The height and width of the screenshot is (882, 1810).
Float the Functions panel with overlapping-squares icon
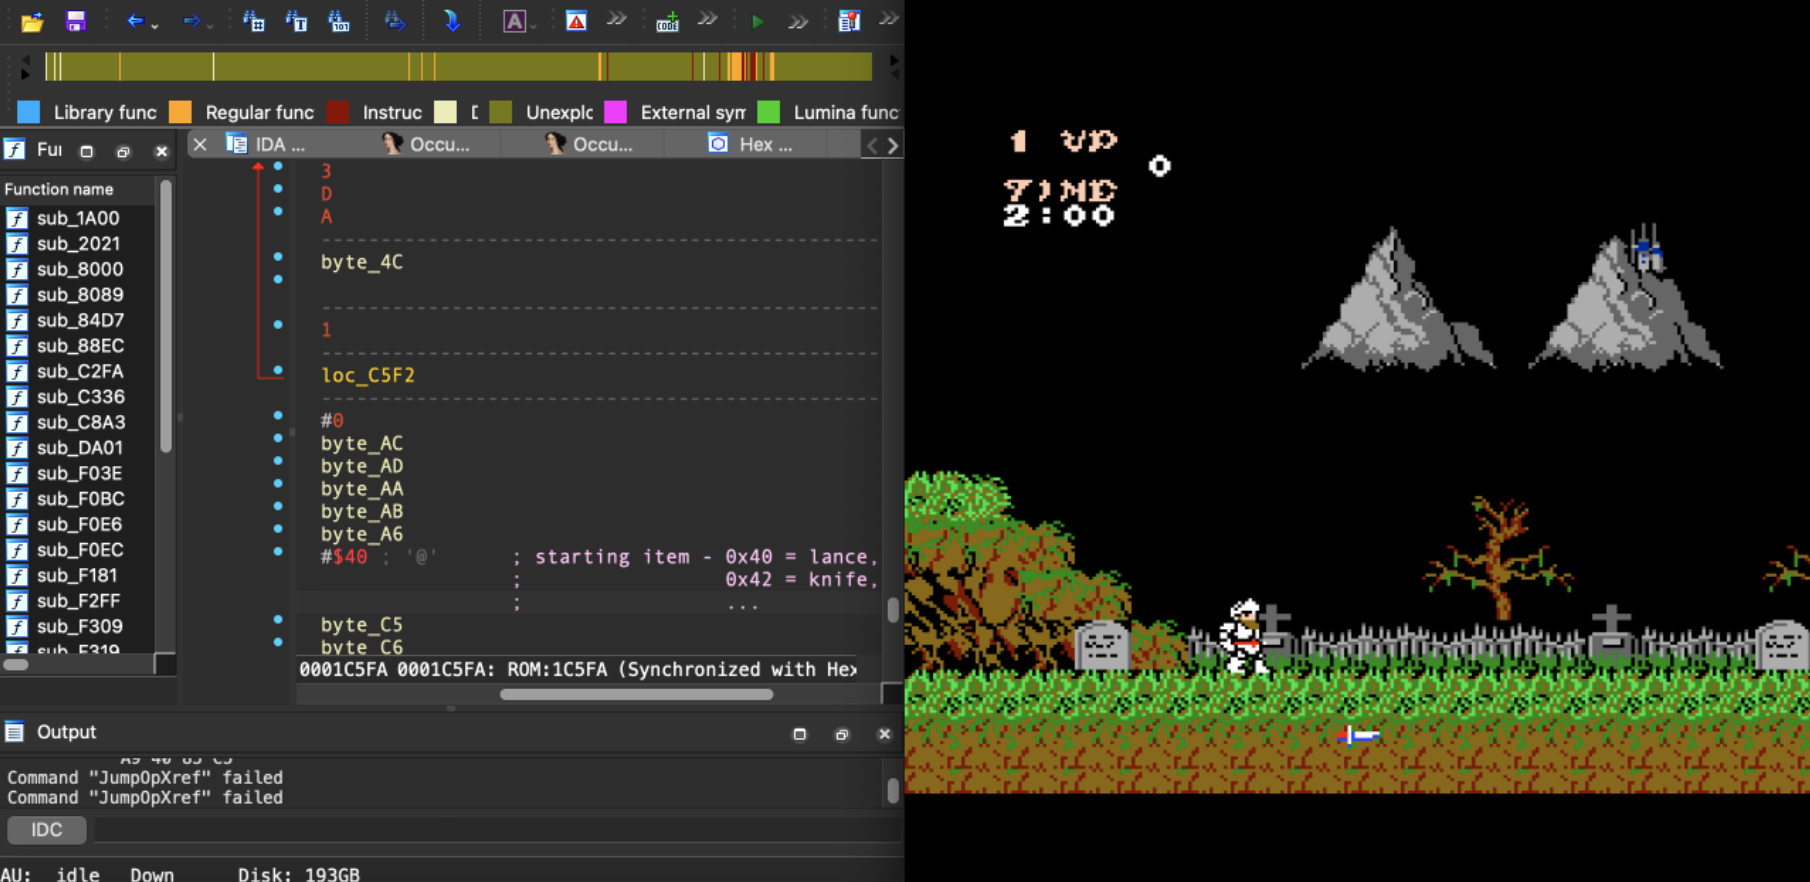123,152
